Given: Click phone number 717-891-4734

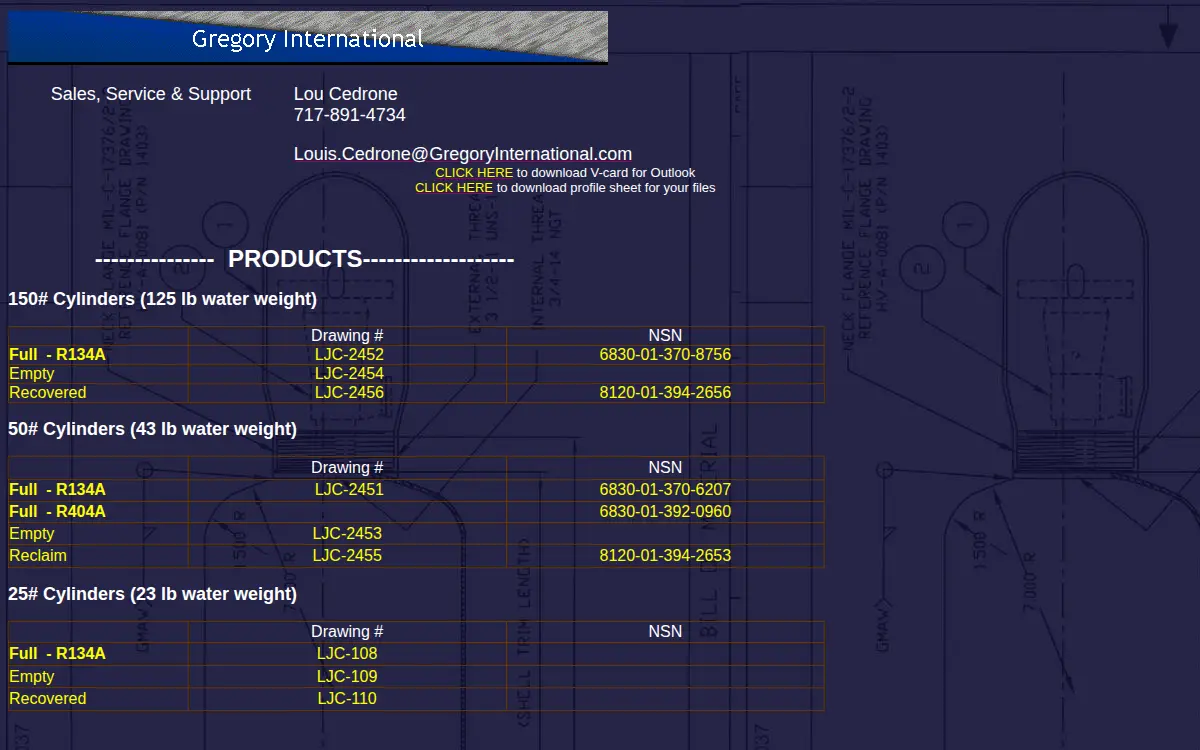Looking at the screenshot, I should pyautogui.click(x=350, y=115).
